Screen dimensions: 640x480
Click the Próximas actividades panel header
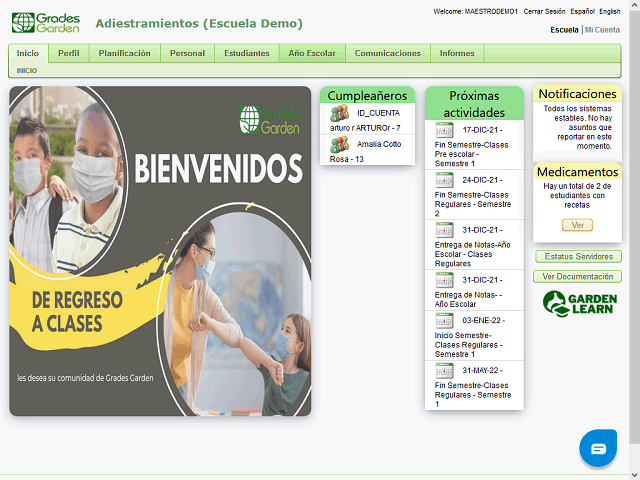point(474,104)
